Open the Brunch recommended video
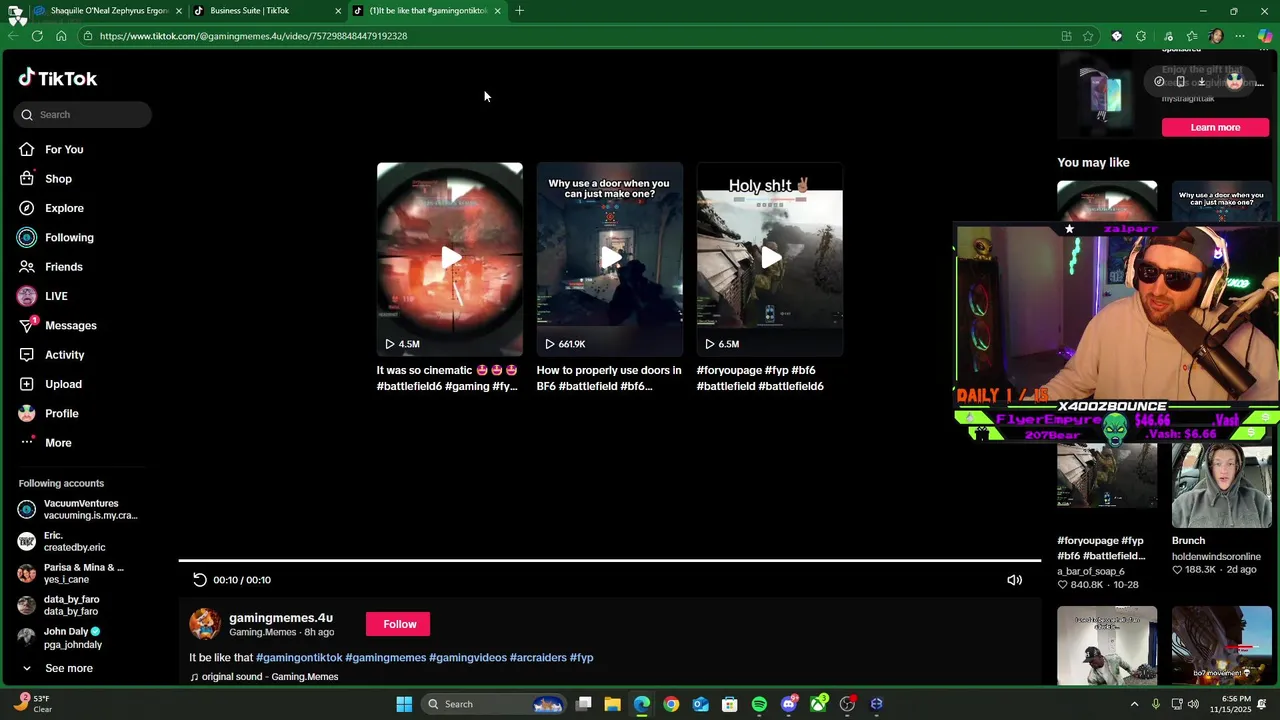Viewport: 1280px width, 720px height. coord(1221,485)
